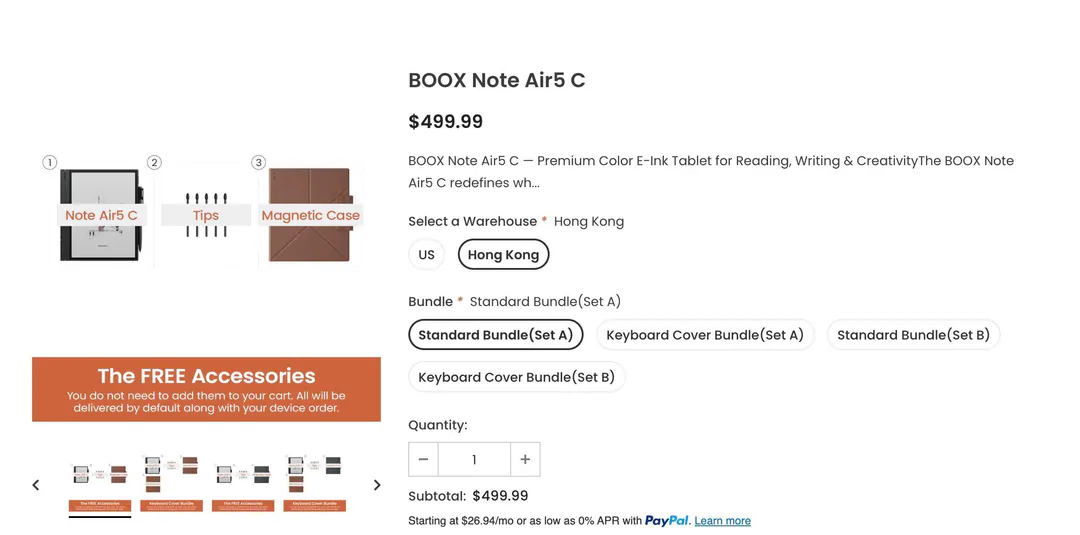Select the US warehouse option
The height and width of the screenshot is (535, 1080).
pyautogui.click(x=426, y=255)
